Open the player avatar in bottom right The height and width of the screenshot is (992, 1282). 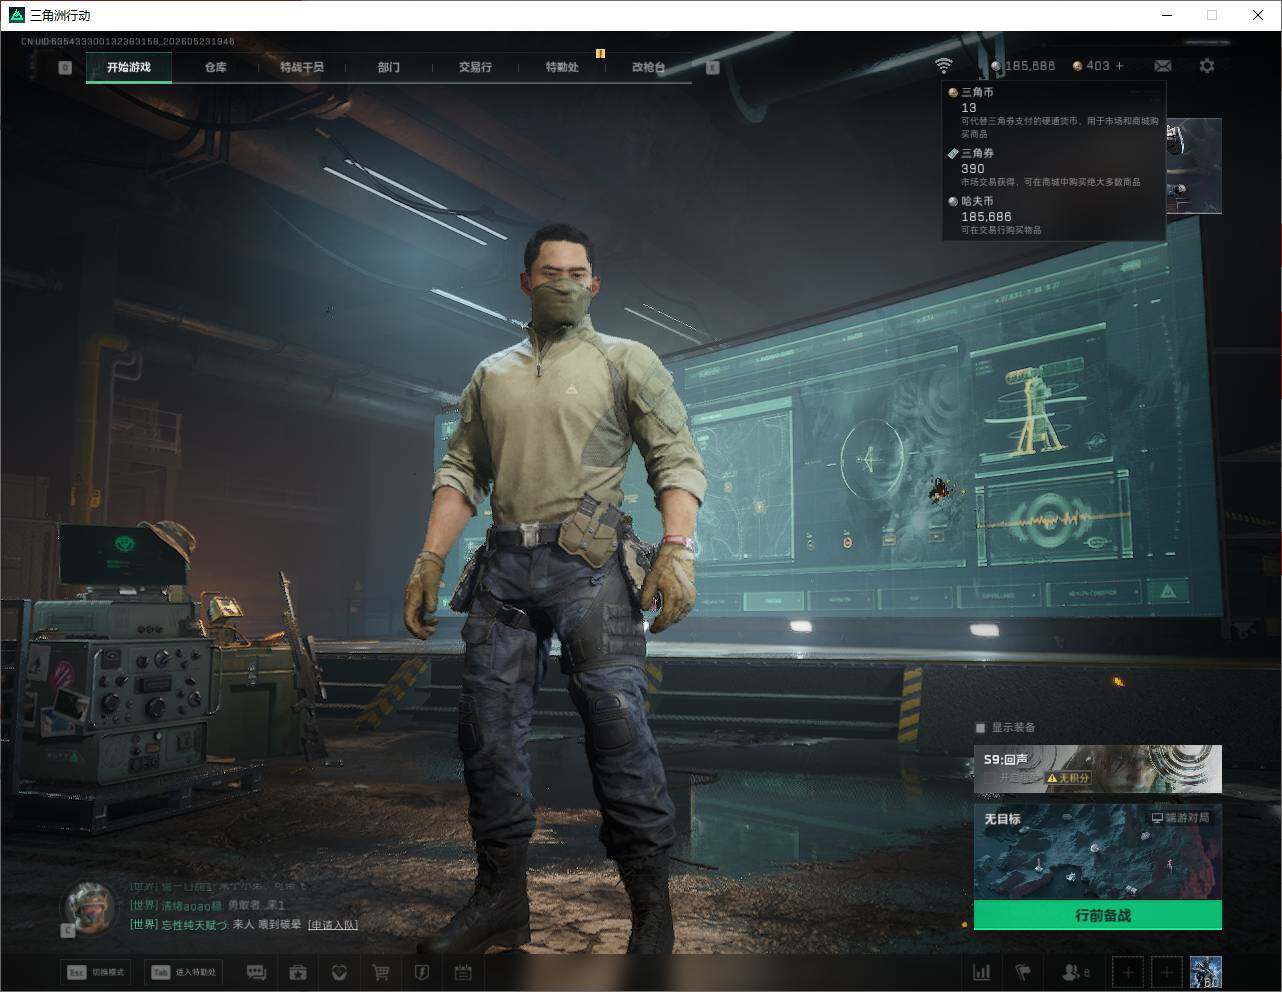pyautogui.click(x=1206, y=972)
